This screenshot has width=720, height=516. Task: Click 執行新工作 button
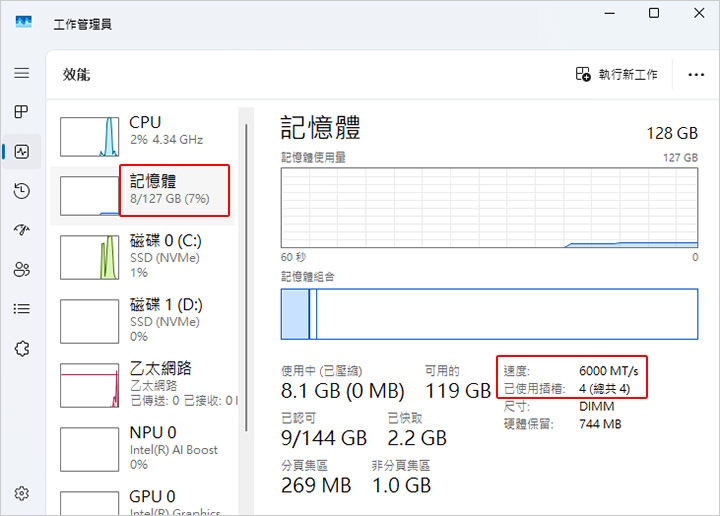[616, 74]
